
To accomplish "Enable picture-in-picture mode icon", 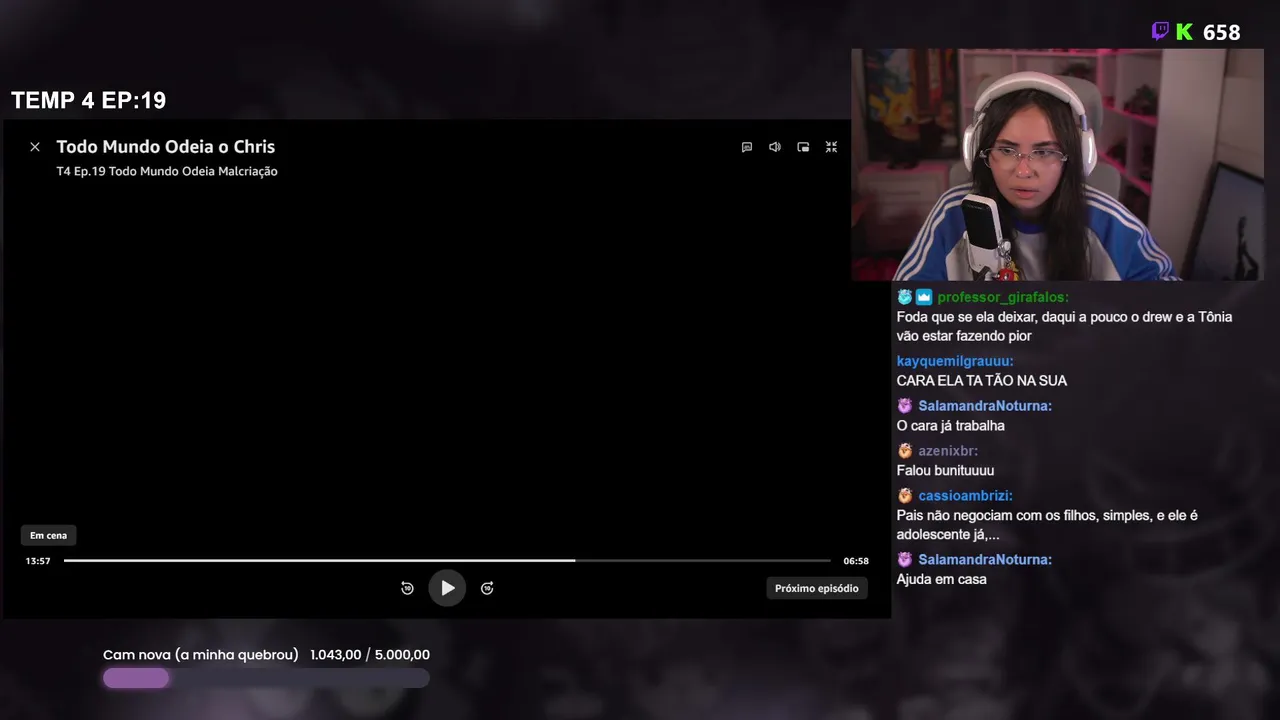I will coord(803,147).
